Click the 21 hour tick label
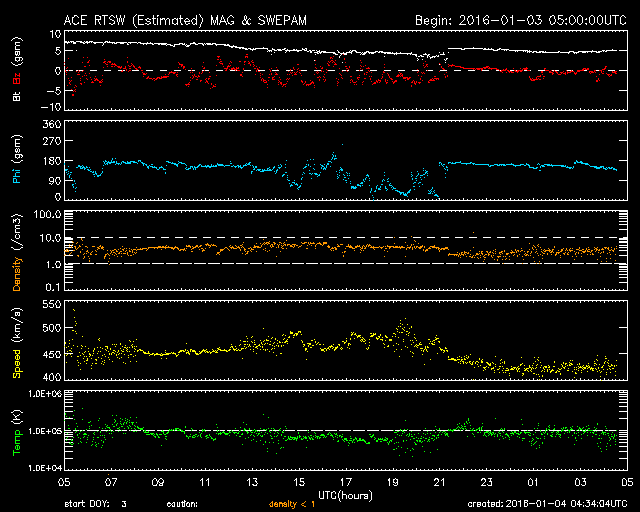Viewport: 640px width, 512px height. (439, 482)
